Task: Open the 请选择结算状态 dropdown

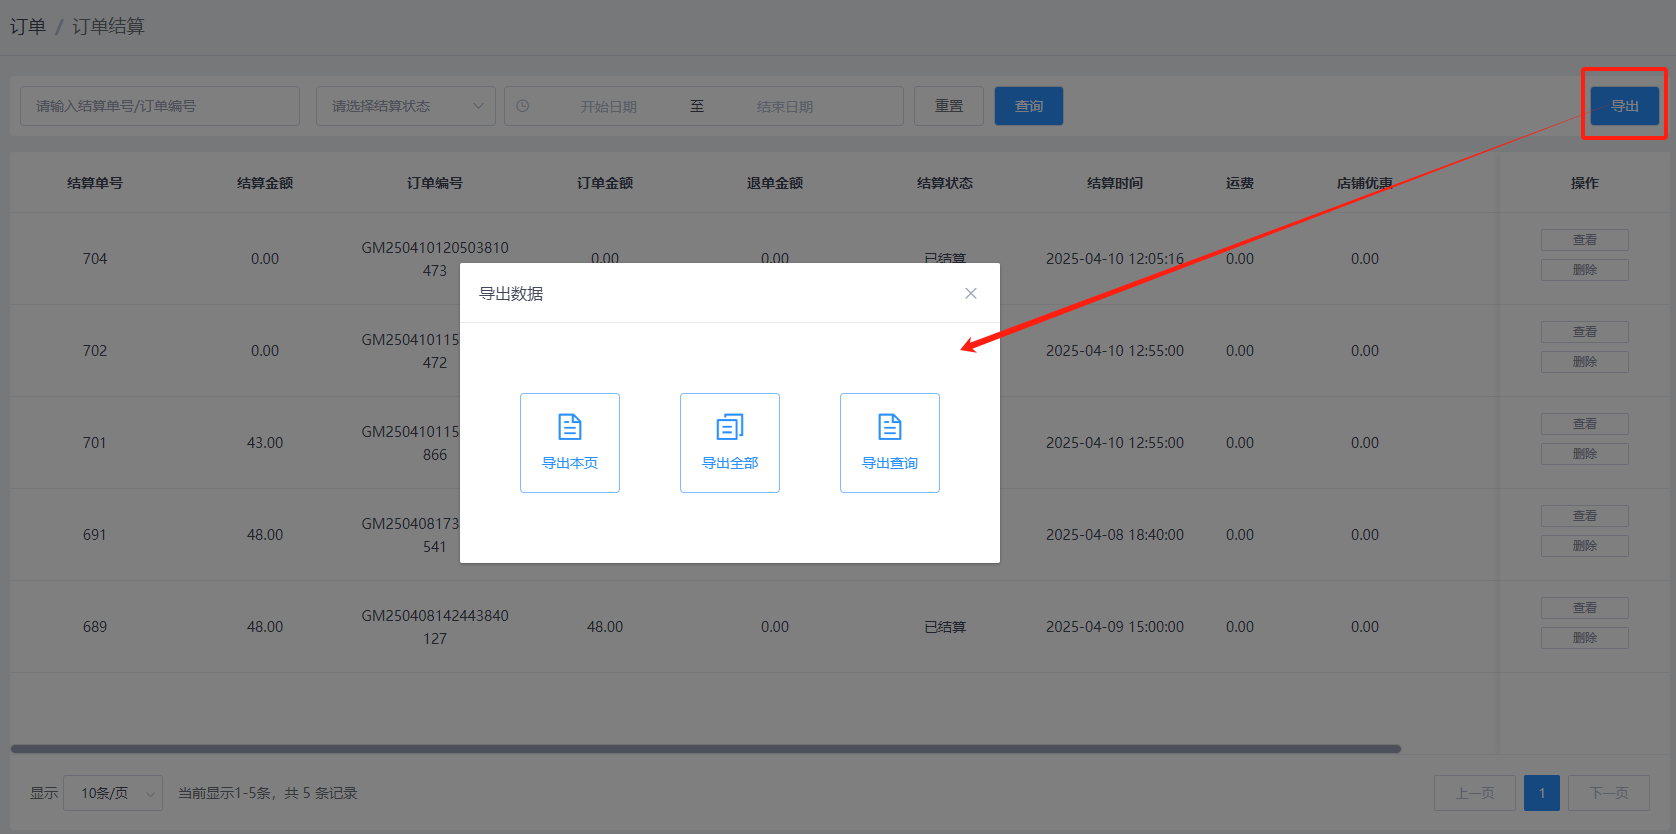Action: coord(405,106)
